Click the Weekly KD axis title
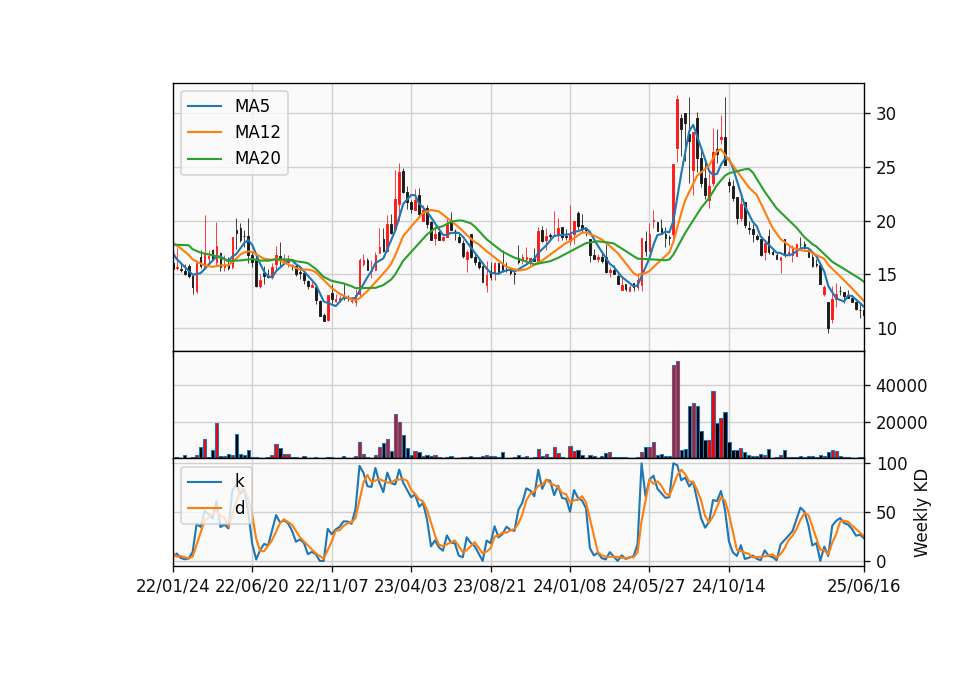Viewport: 960px width, 690px height. point(920,513)
